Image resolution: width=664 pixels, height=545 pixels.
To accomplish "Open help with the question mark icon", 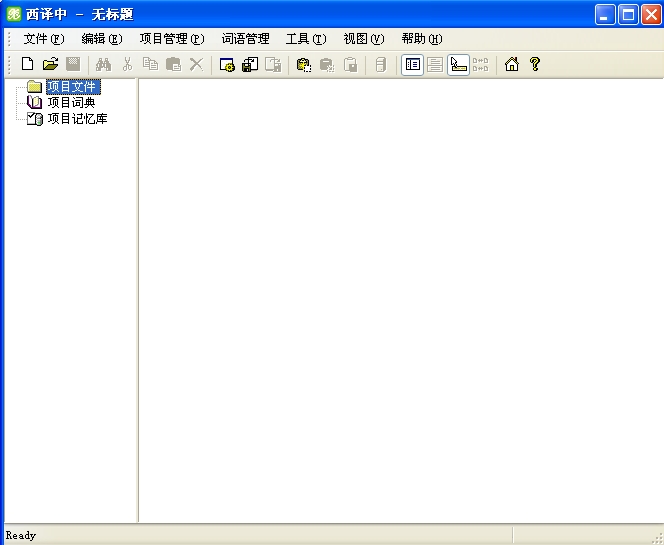I will pos(535,64).
